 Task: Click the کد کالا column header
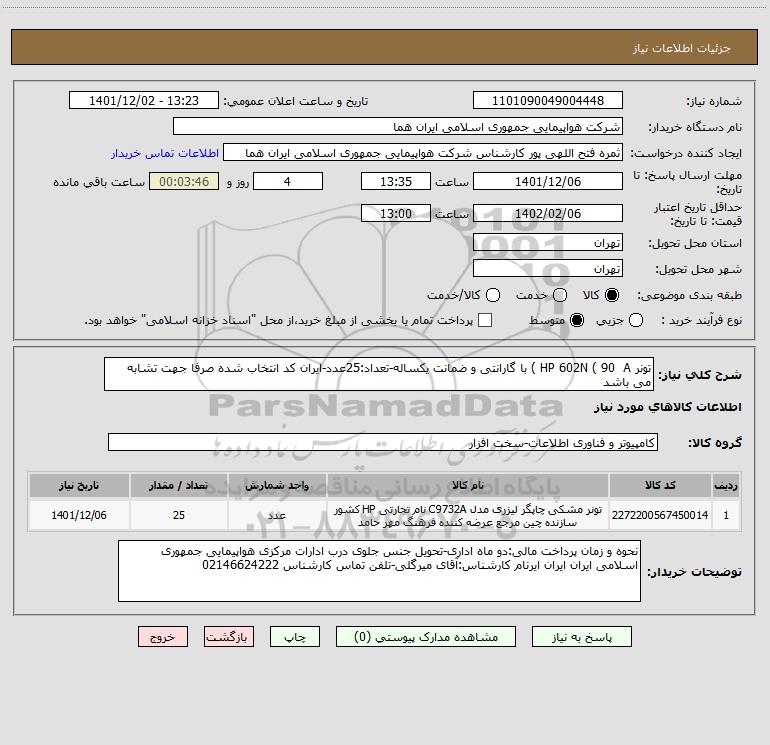coord(660,485)
